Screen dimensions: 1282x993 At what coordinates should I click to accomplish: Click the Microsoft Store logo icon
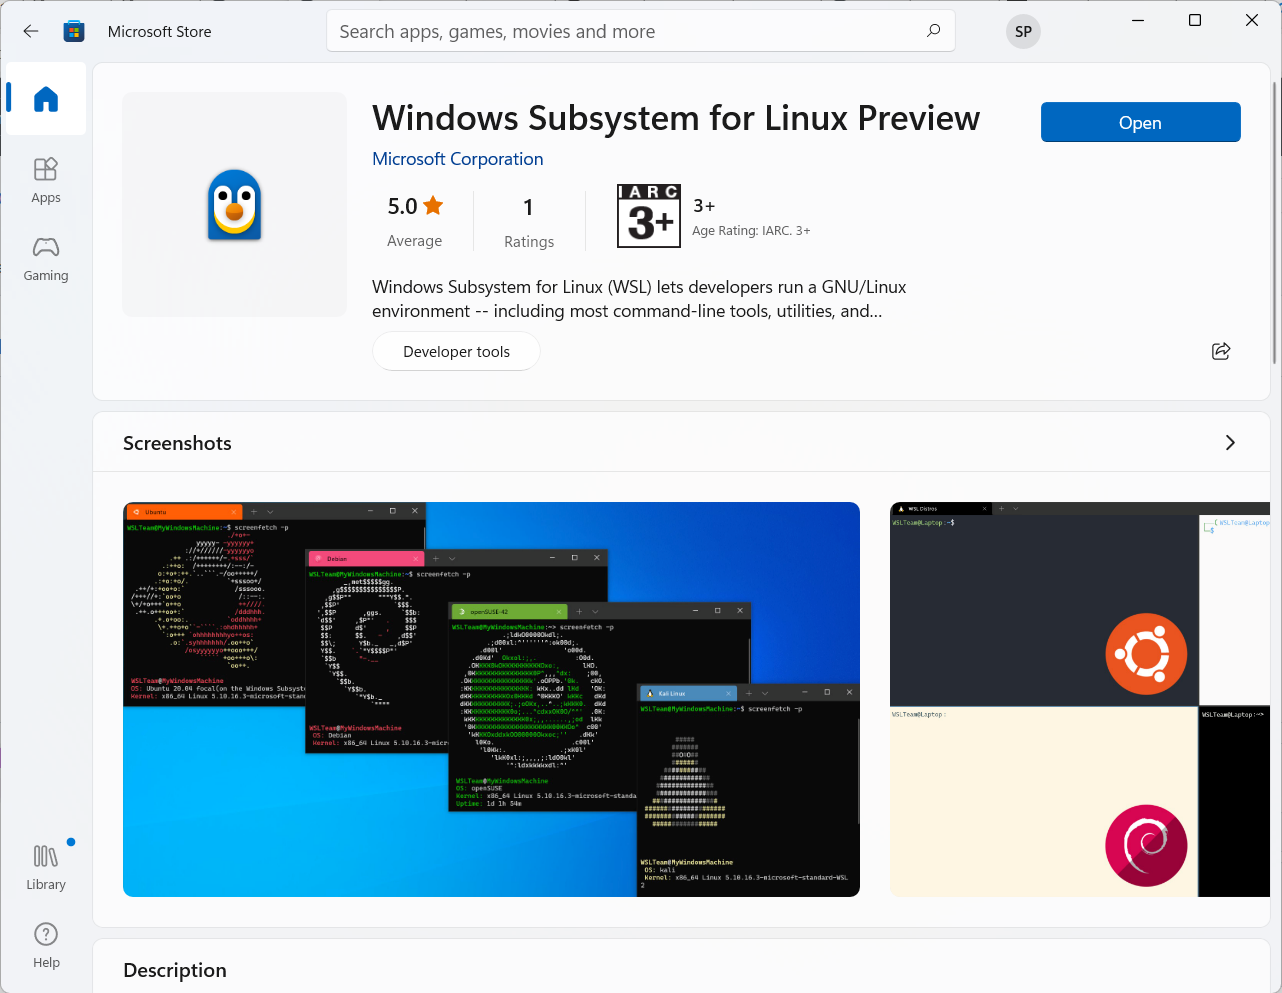(74, 31)
